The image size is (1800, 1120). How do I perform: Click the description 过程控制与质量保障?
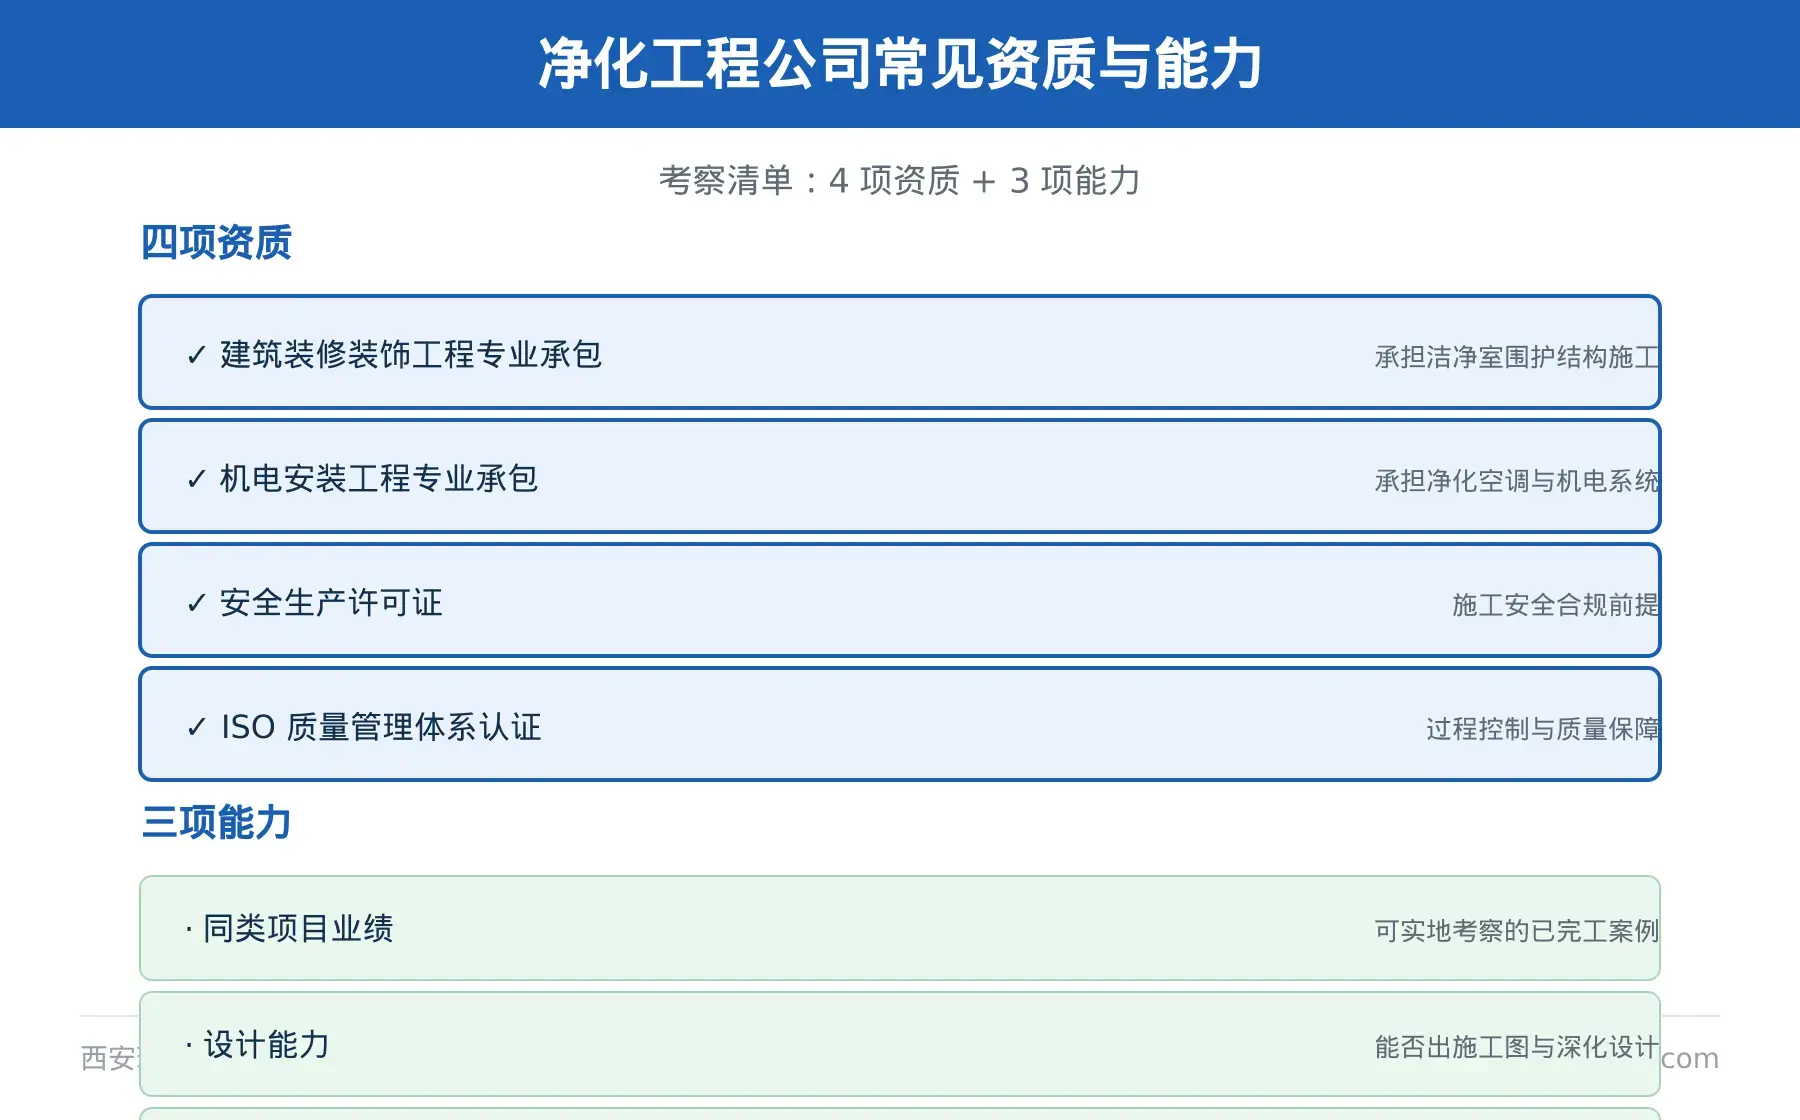coord(1543,729)
